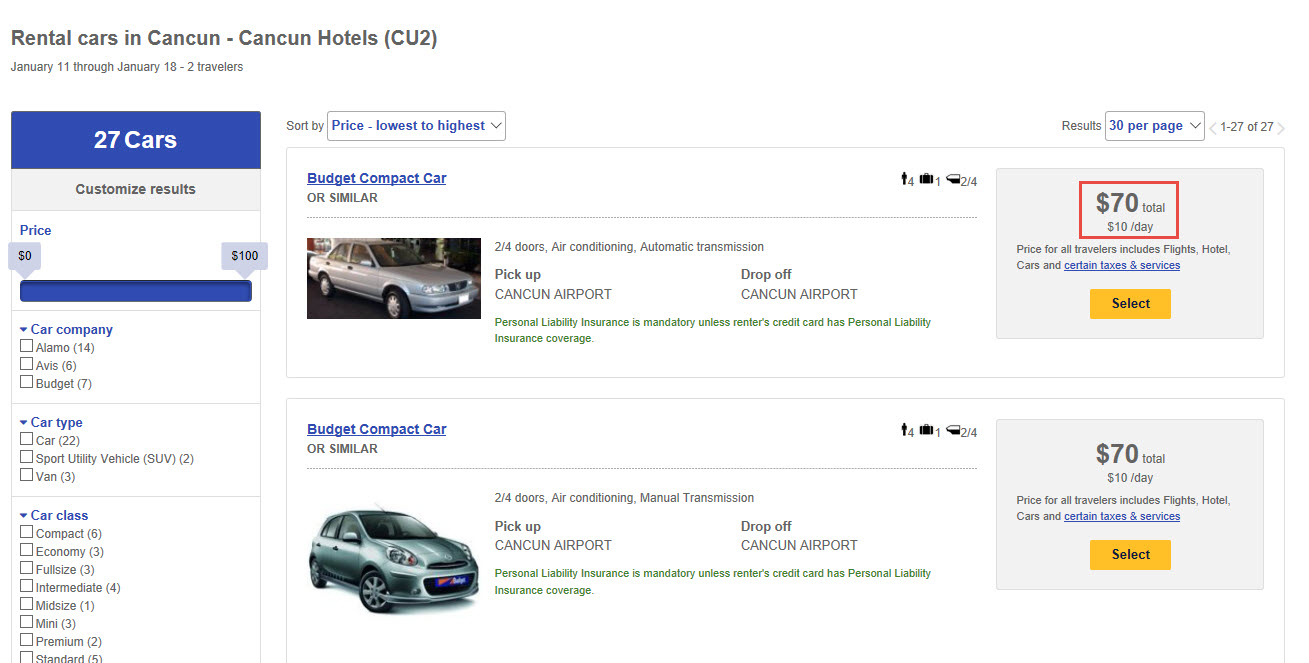Viewport: 1309px width, 663px height.
Task: Click passenger capacity icon on manual transmission card
Action: [905, 430]
